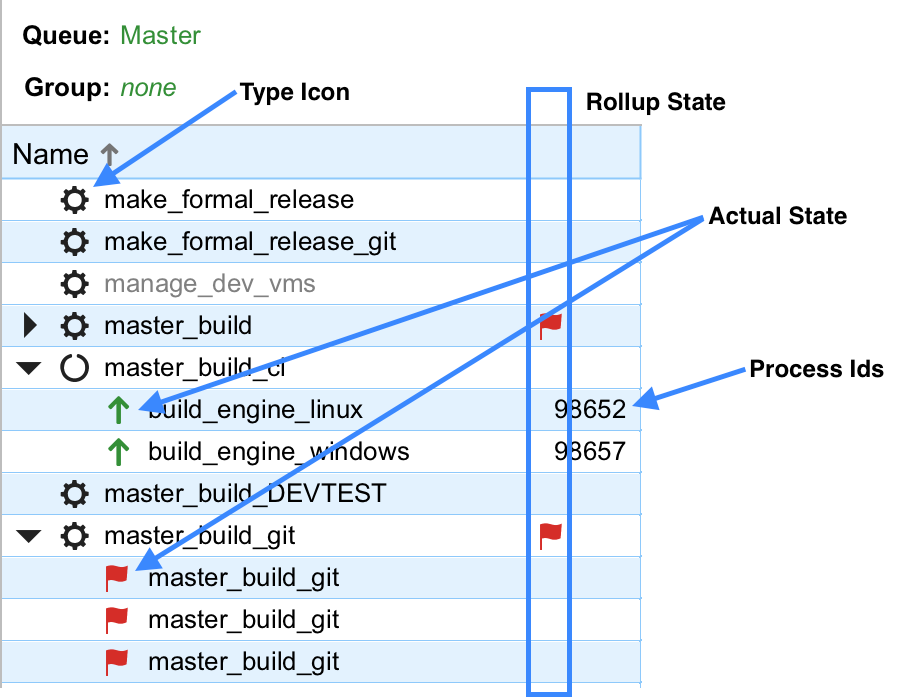Collapse the master_build_ci tree node
The width and height of the screenshot is (900, 700).
(x=30, y=369)
